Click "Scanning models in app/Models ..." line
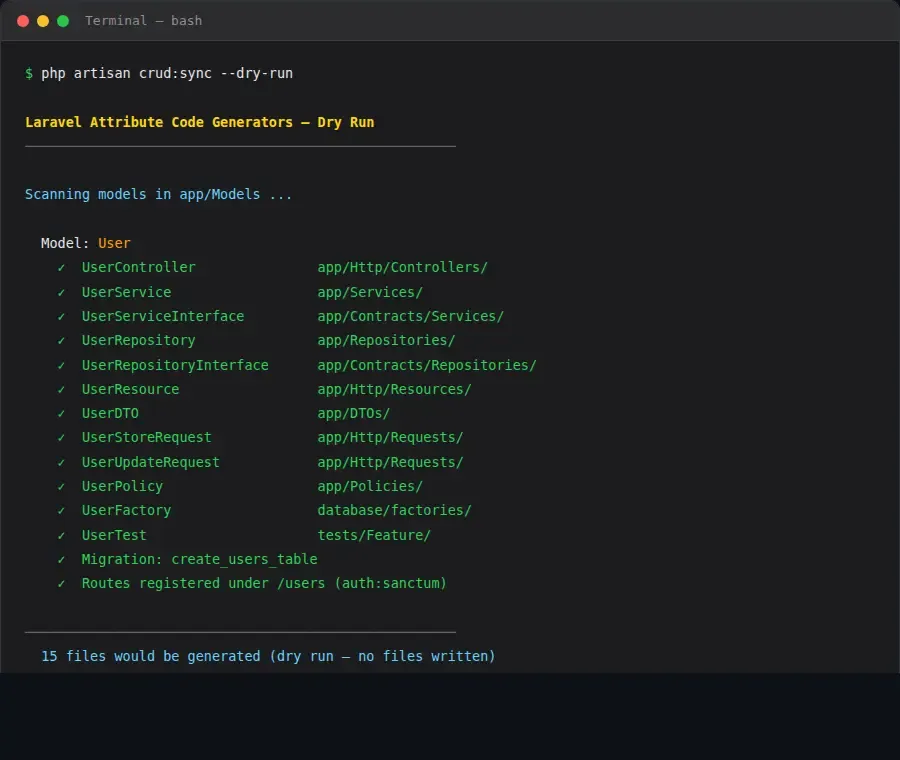This screenshot has height=760, width=900. coord(158,195)
